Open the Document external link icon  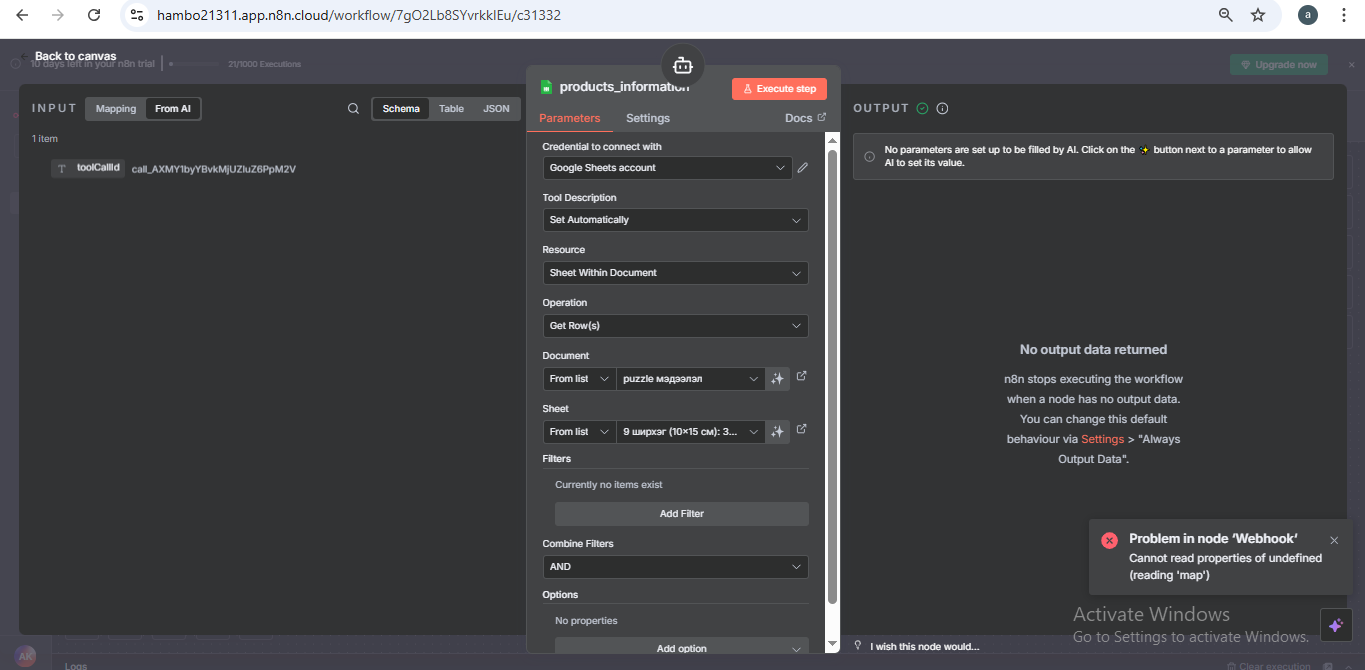[801, 377]
